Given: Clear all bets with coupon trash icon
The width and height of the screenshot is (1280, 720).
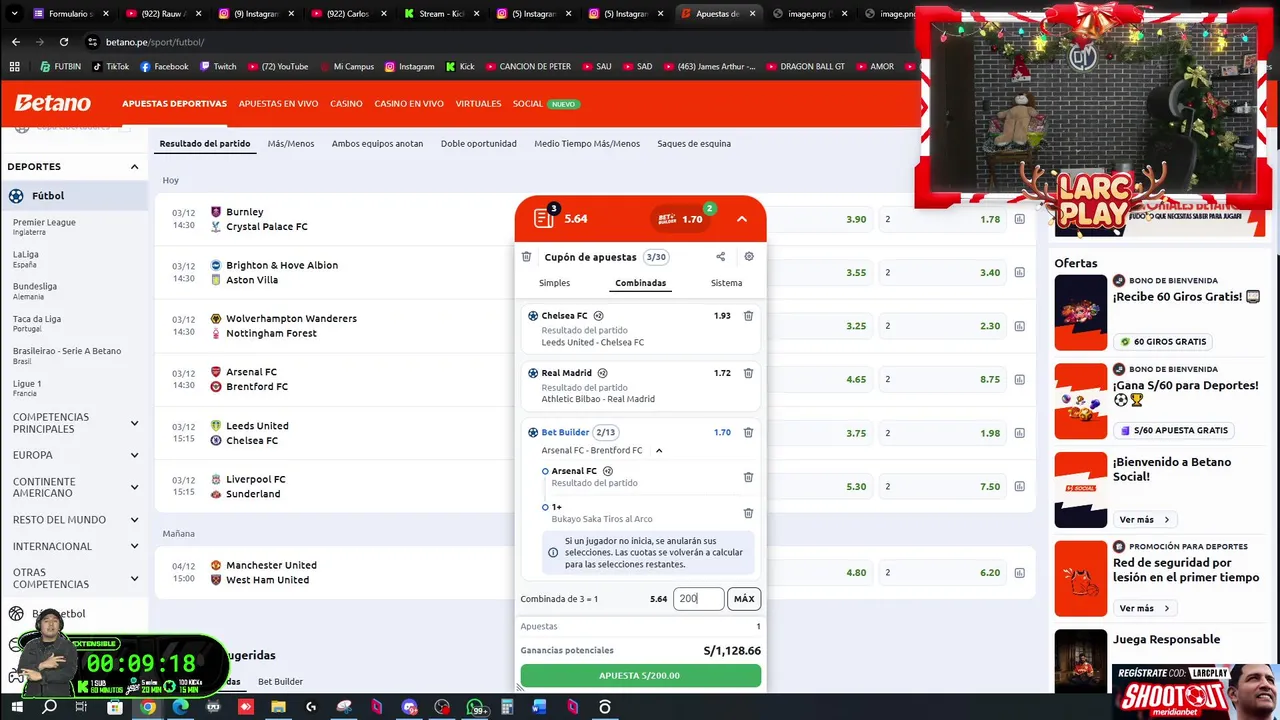Looking at the screenshot, I should coord(527,257).
